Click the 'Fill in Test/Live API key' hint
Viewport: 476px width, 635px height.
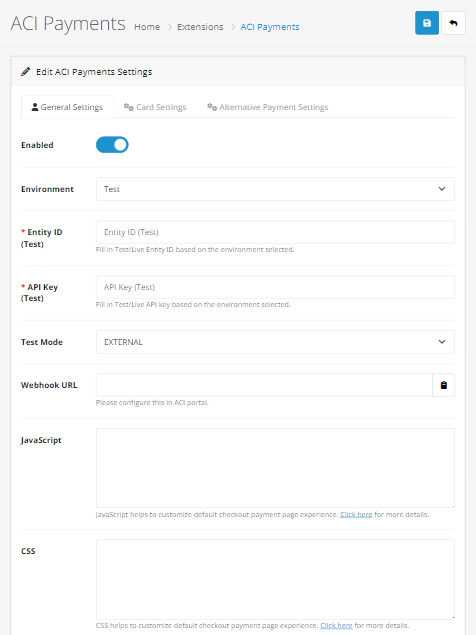pyautogui.click(x=193, y=305)
